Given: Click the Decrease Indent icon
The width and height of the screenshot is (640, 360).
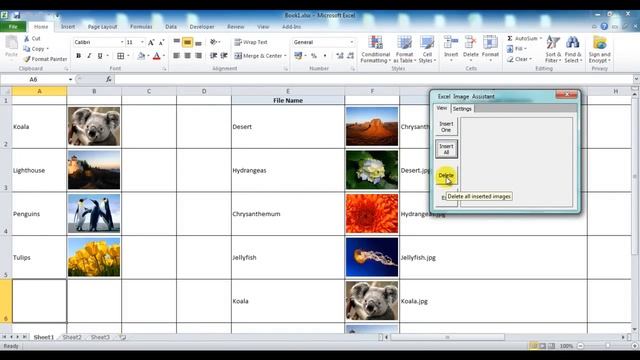Looking at the screenshot, I should tap(213, 56).
